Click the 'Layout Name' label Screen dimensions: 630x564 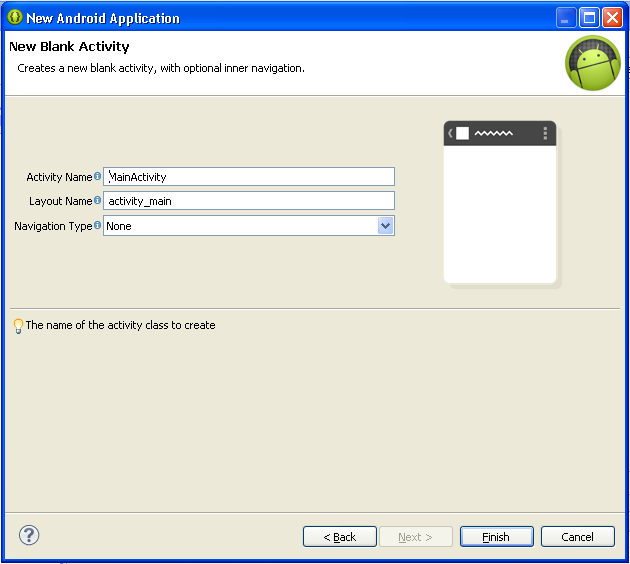[x=60, y=201]
